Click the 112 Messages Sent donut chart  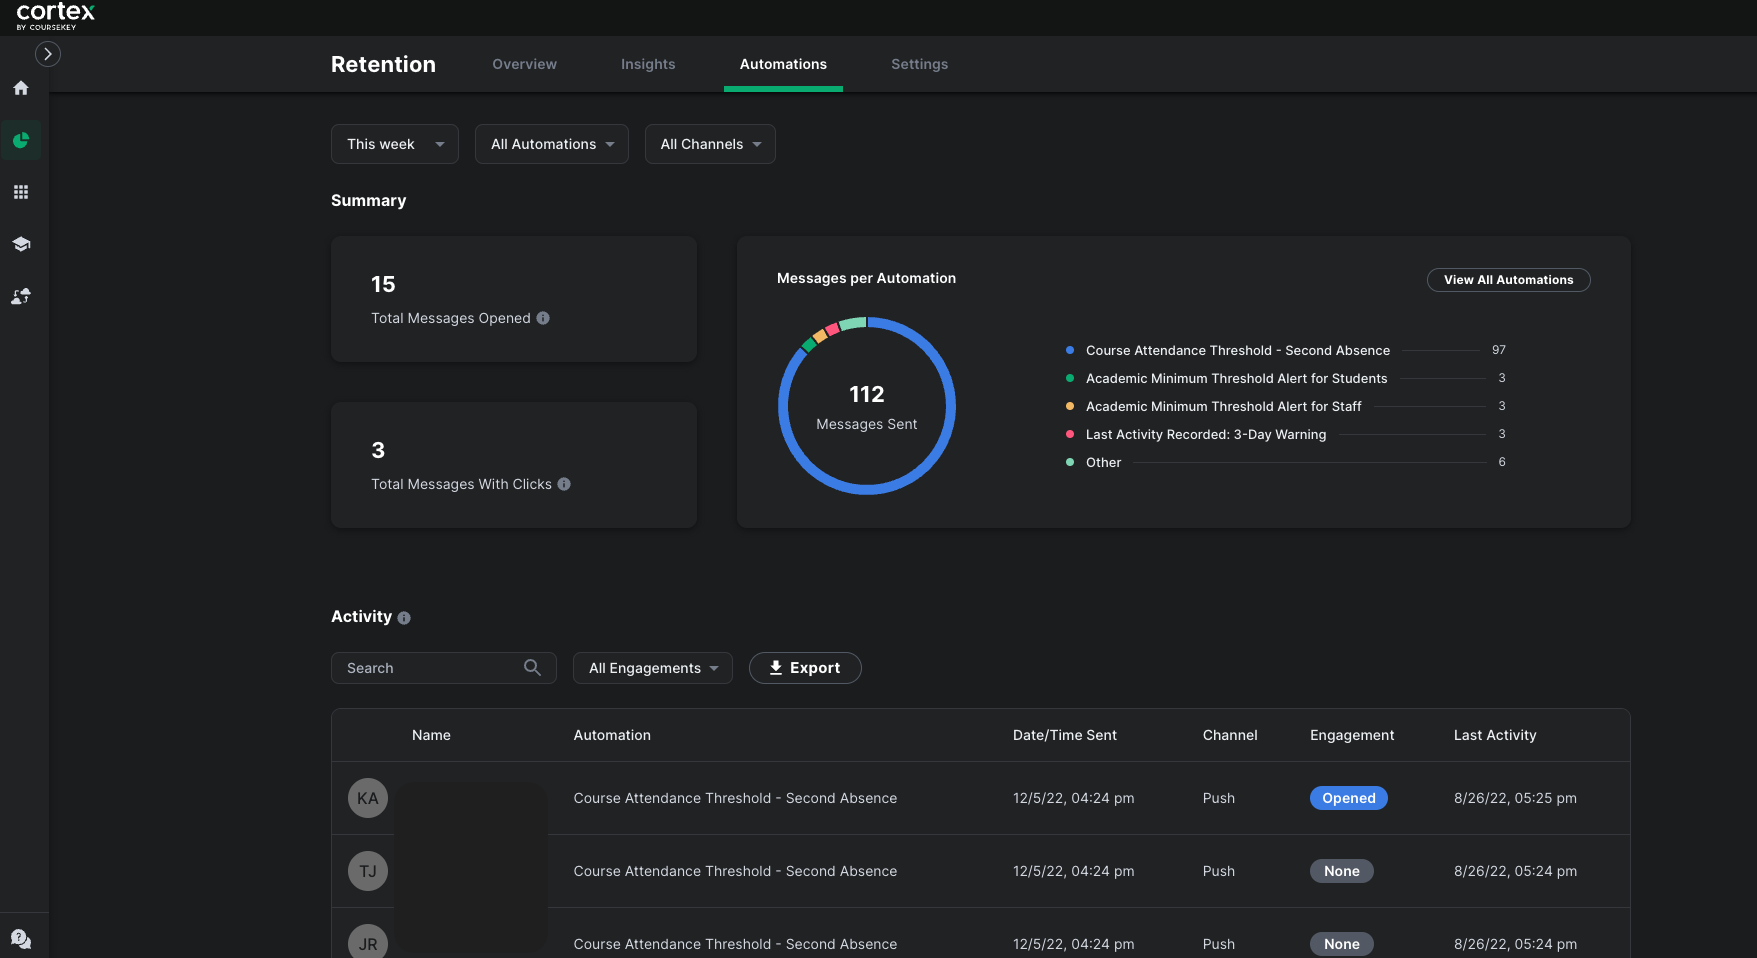pos(867,406)
